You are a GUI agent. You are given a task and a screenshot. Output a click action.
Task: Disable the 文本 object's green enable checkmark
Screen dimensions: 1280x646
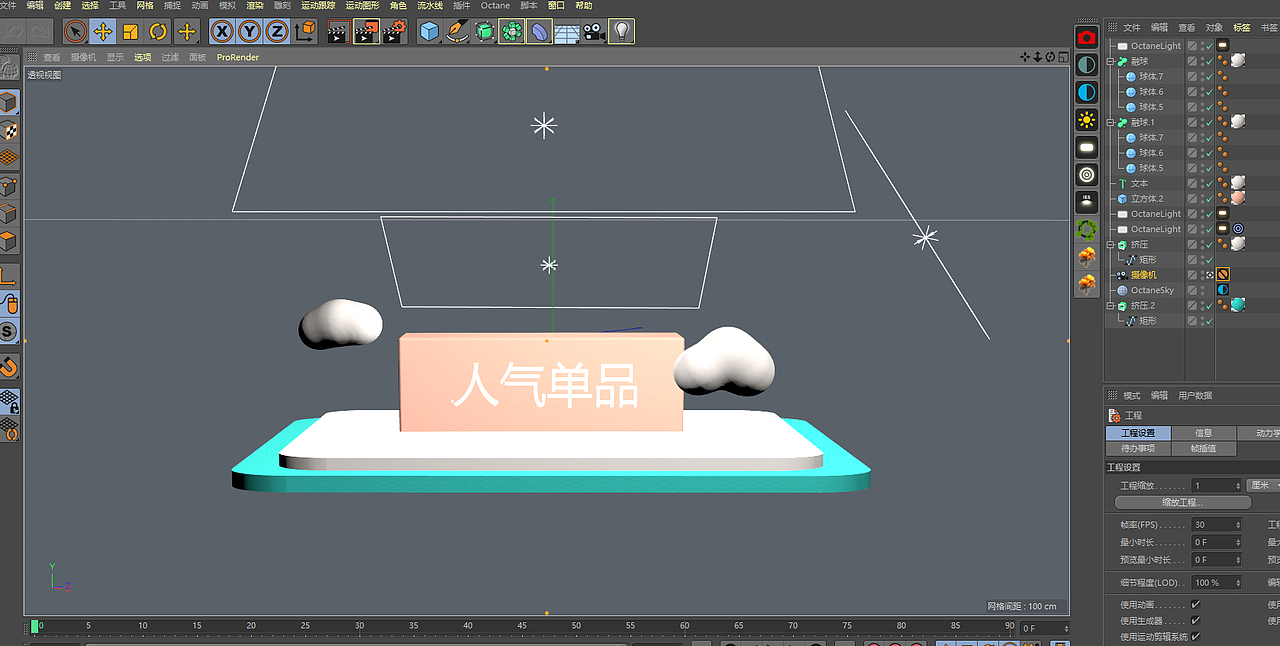[1209, 183]
